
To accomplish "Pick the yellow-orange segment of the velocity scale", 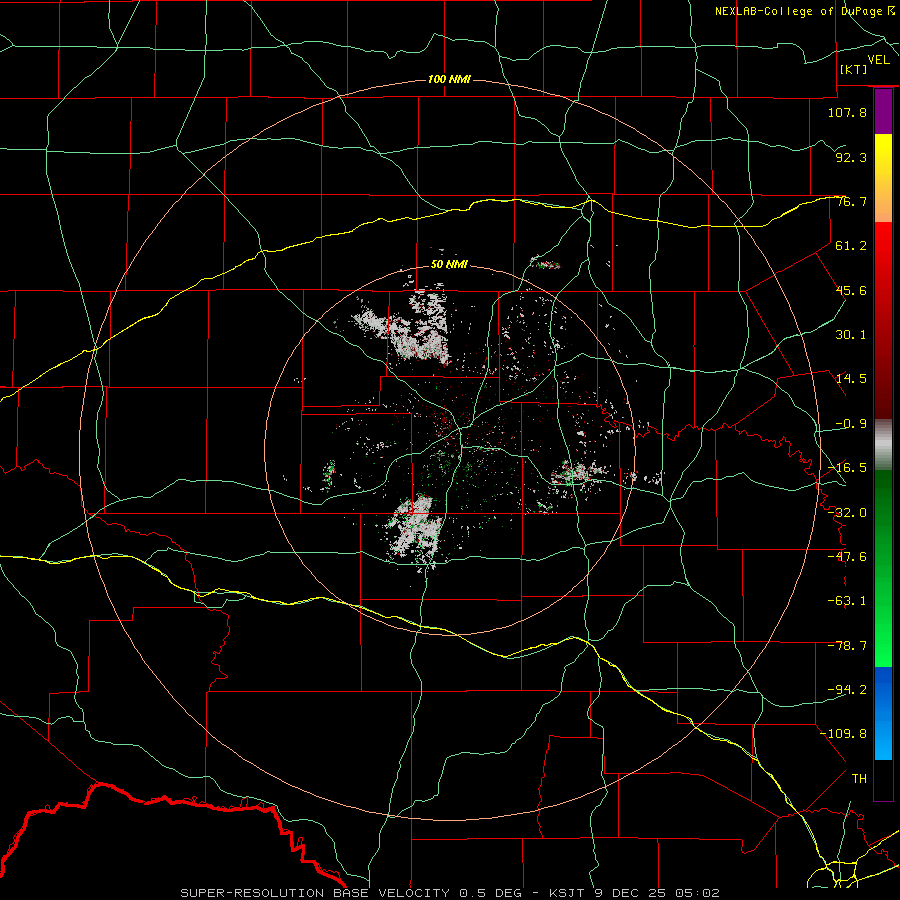I will pyautogui.click(x=883, y=178).
